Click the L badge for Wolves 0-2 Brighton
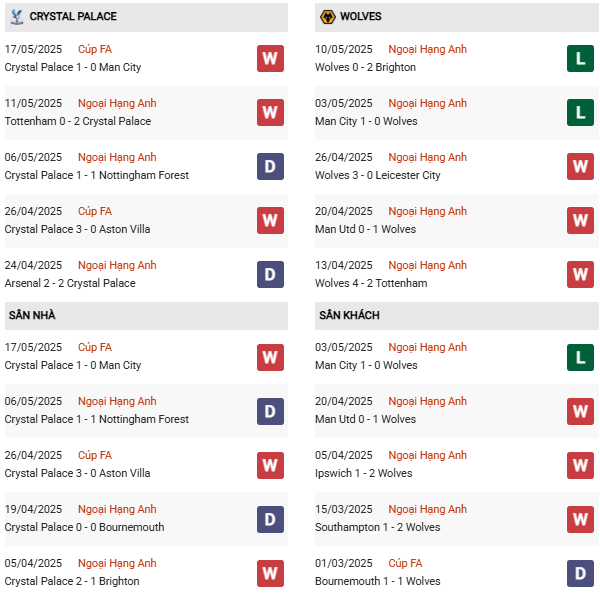600x596 pixels. coord(580,59)
